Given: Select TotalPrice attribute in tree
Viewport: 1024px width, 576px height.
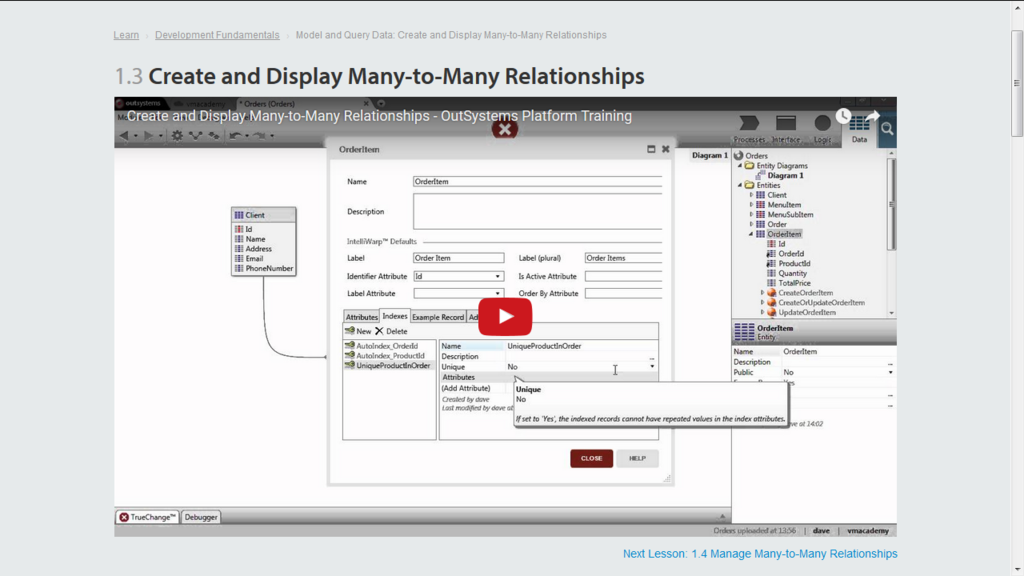Looking at the screenshot, I should [794, 283].
